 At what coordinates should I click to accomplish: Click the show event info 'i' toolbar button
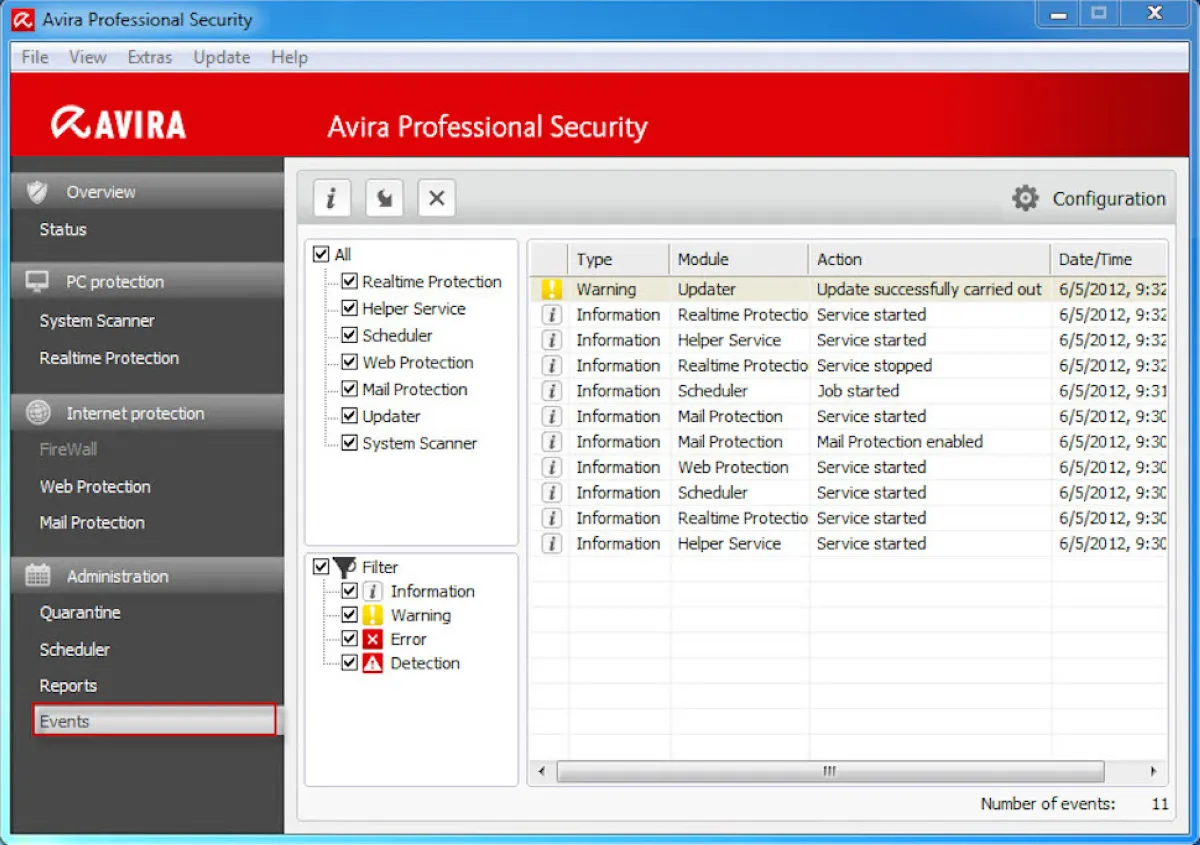(332, 198)
